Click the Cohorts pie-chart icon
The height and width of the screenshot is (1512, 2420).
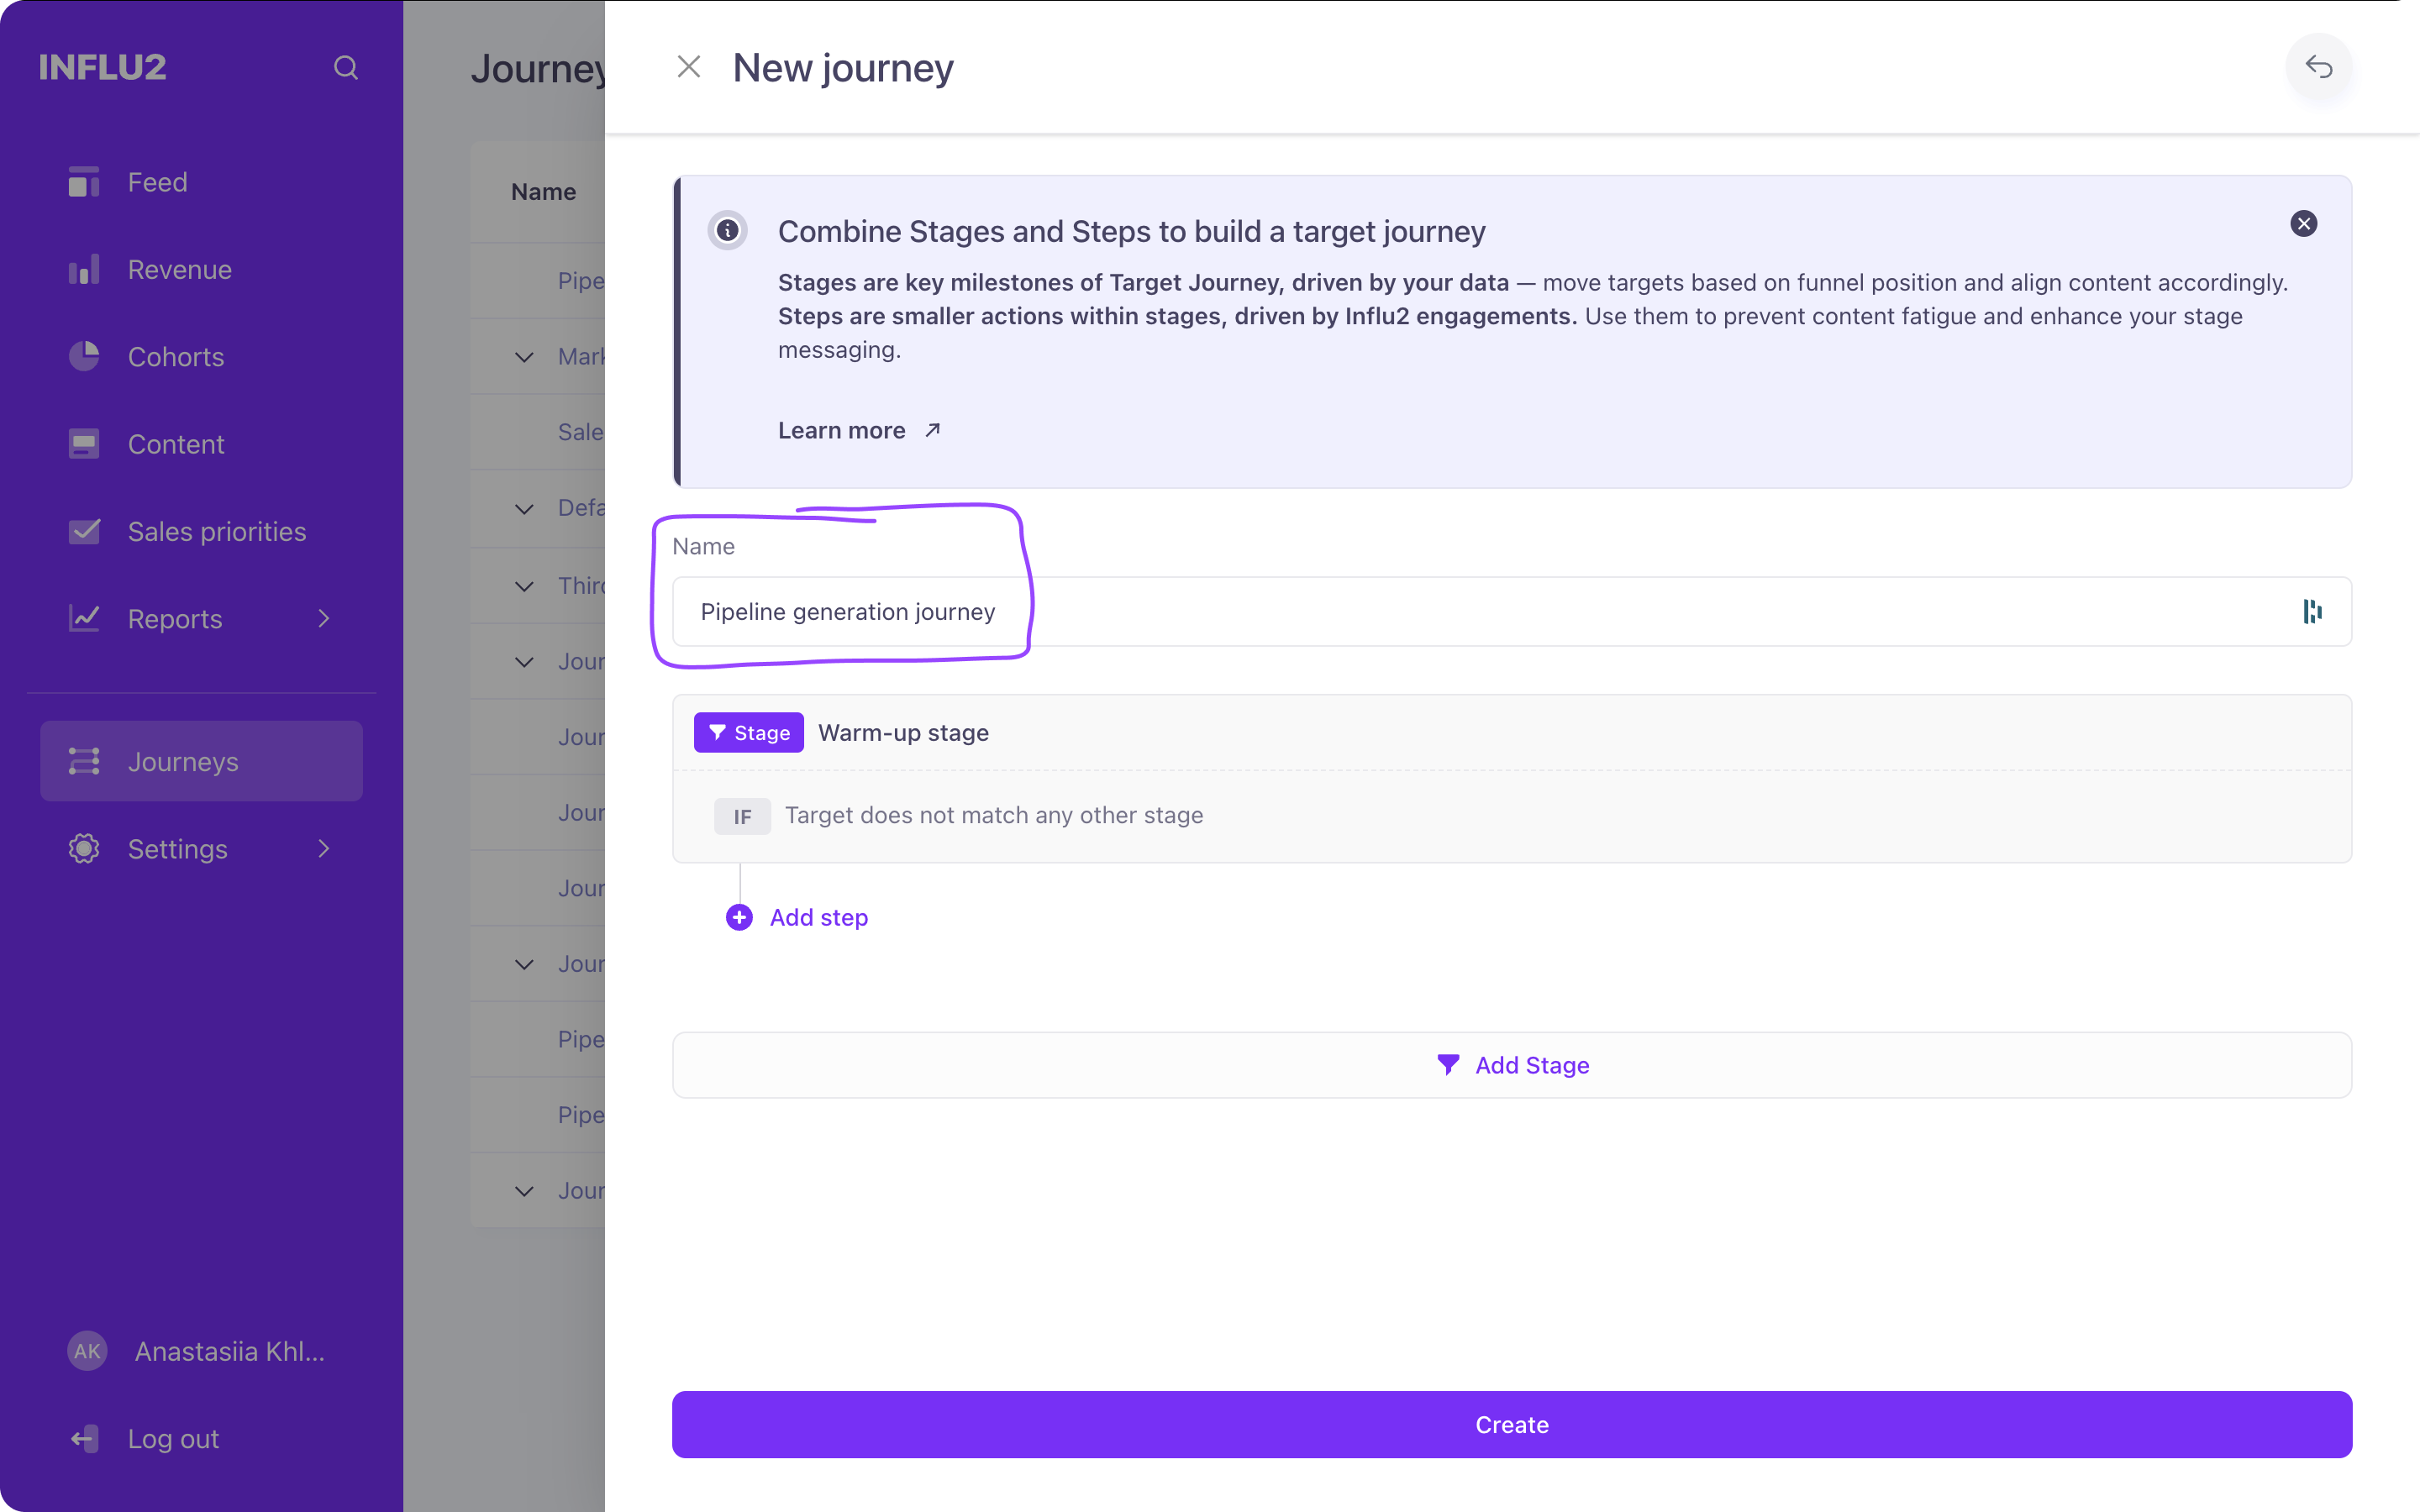click(84, 356)
